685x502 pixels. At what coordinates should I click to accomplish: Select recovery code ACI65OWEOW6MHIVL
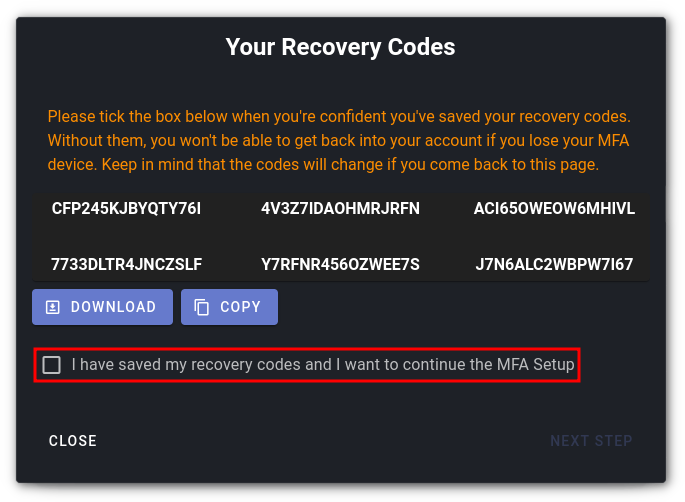coord(554,208)
